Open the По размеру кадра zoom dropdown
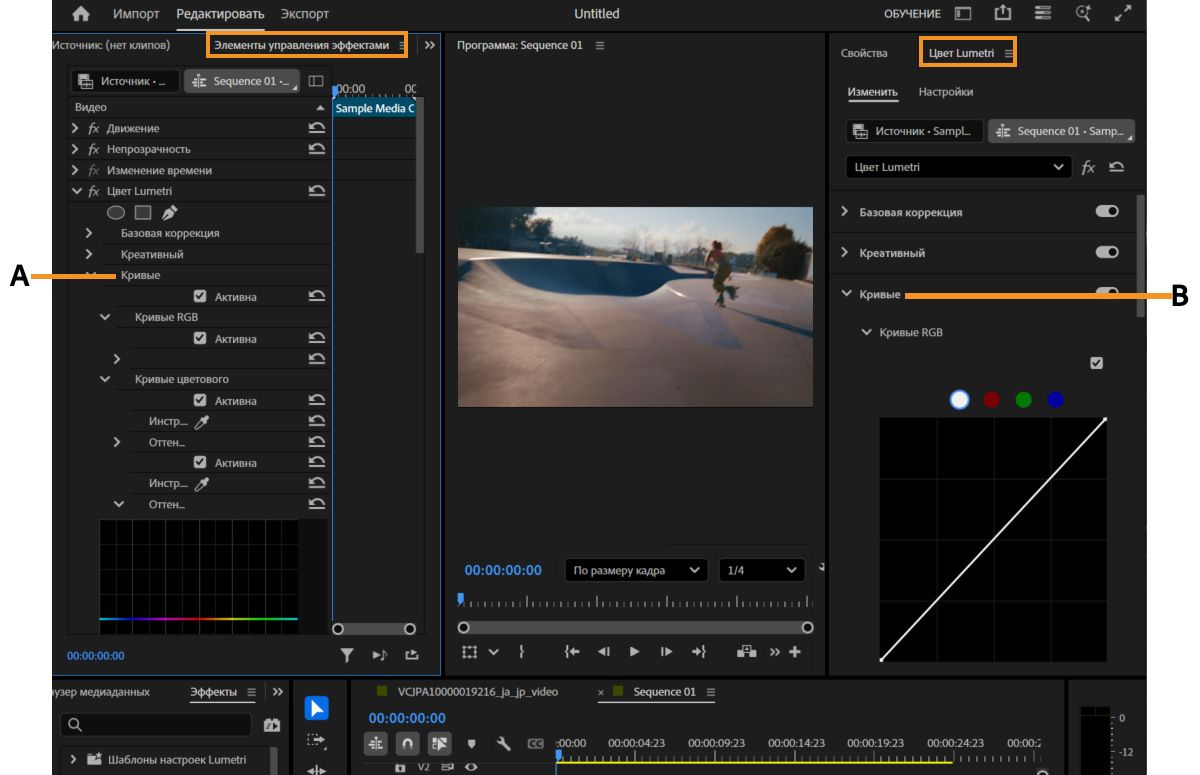This screenshot has width=1200, height=775. [x=636, y=570]
